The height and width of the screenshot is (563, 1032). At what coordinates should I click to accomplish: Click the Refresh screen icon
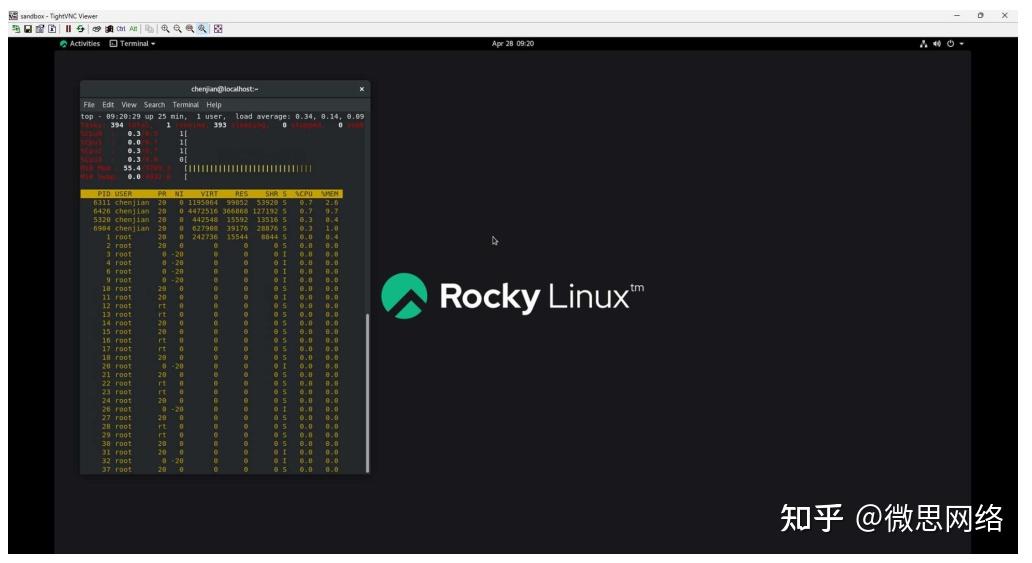point(80,29)
